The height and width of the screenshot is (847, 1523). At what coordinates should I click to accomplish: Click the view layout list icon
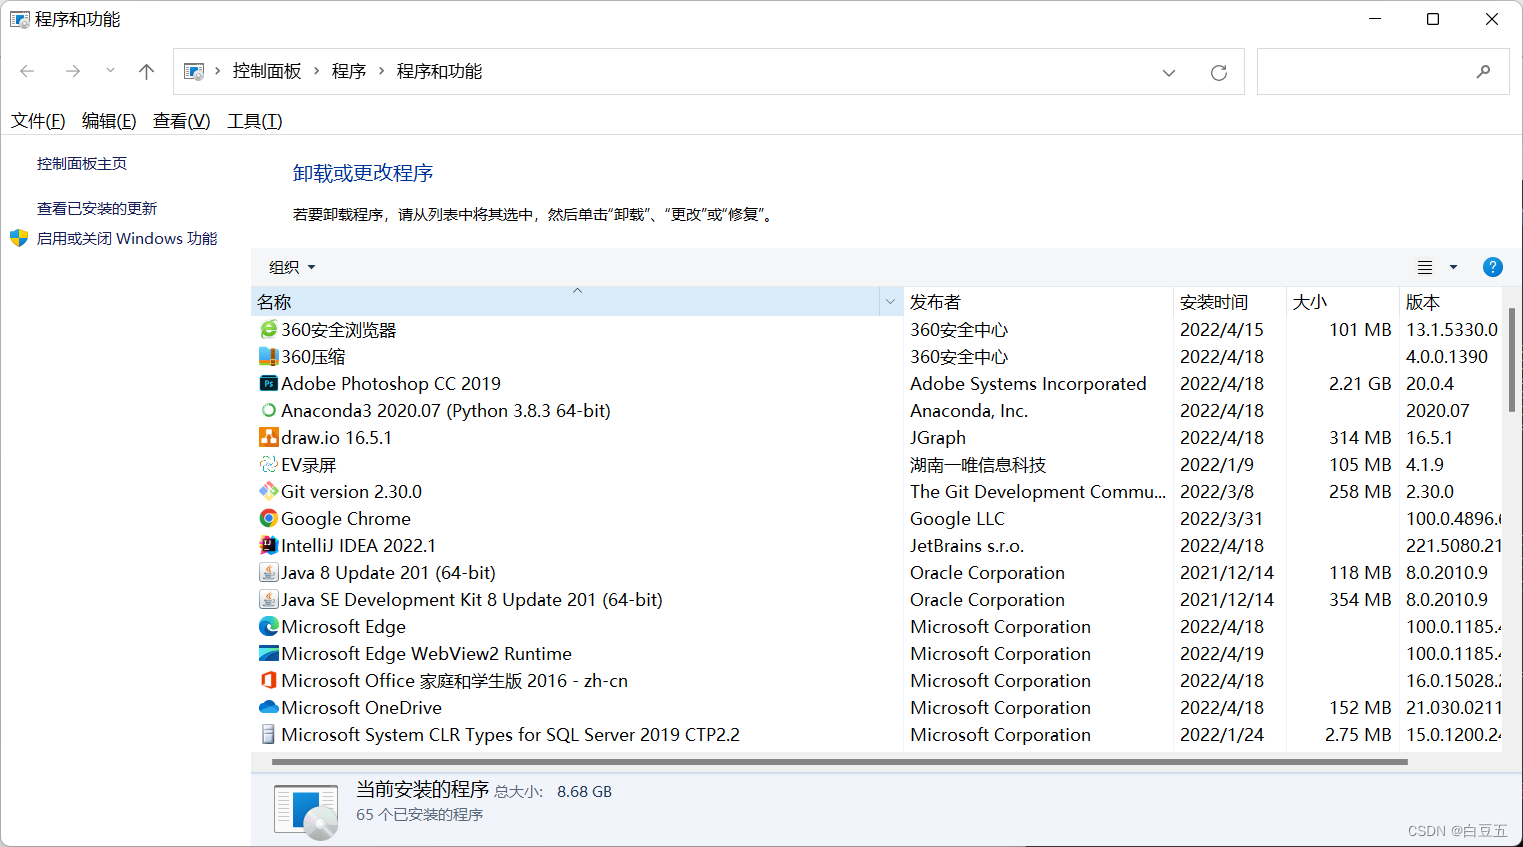pyautogui.click(x=1425, y=267)
